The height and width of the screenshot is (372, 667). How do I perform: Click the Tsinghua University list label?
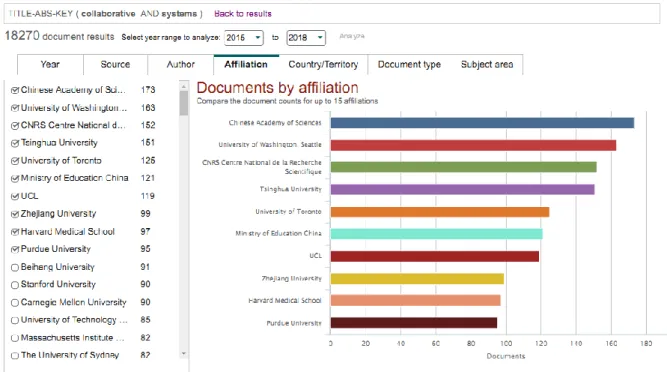(59, 143)
